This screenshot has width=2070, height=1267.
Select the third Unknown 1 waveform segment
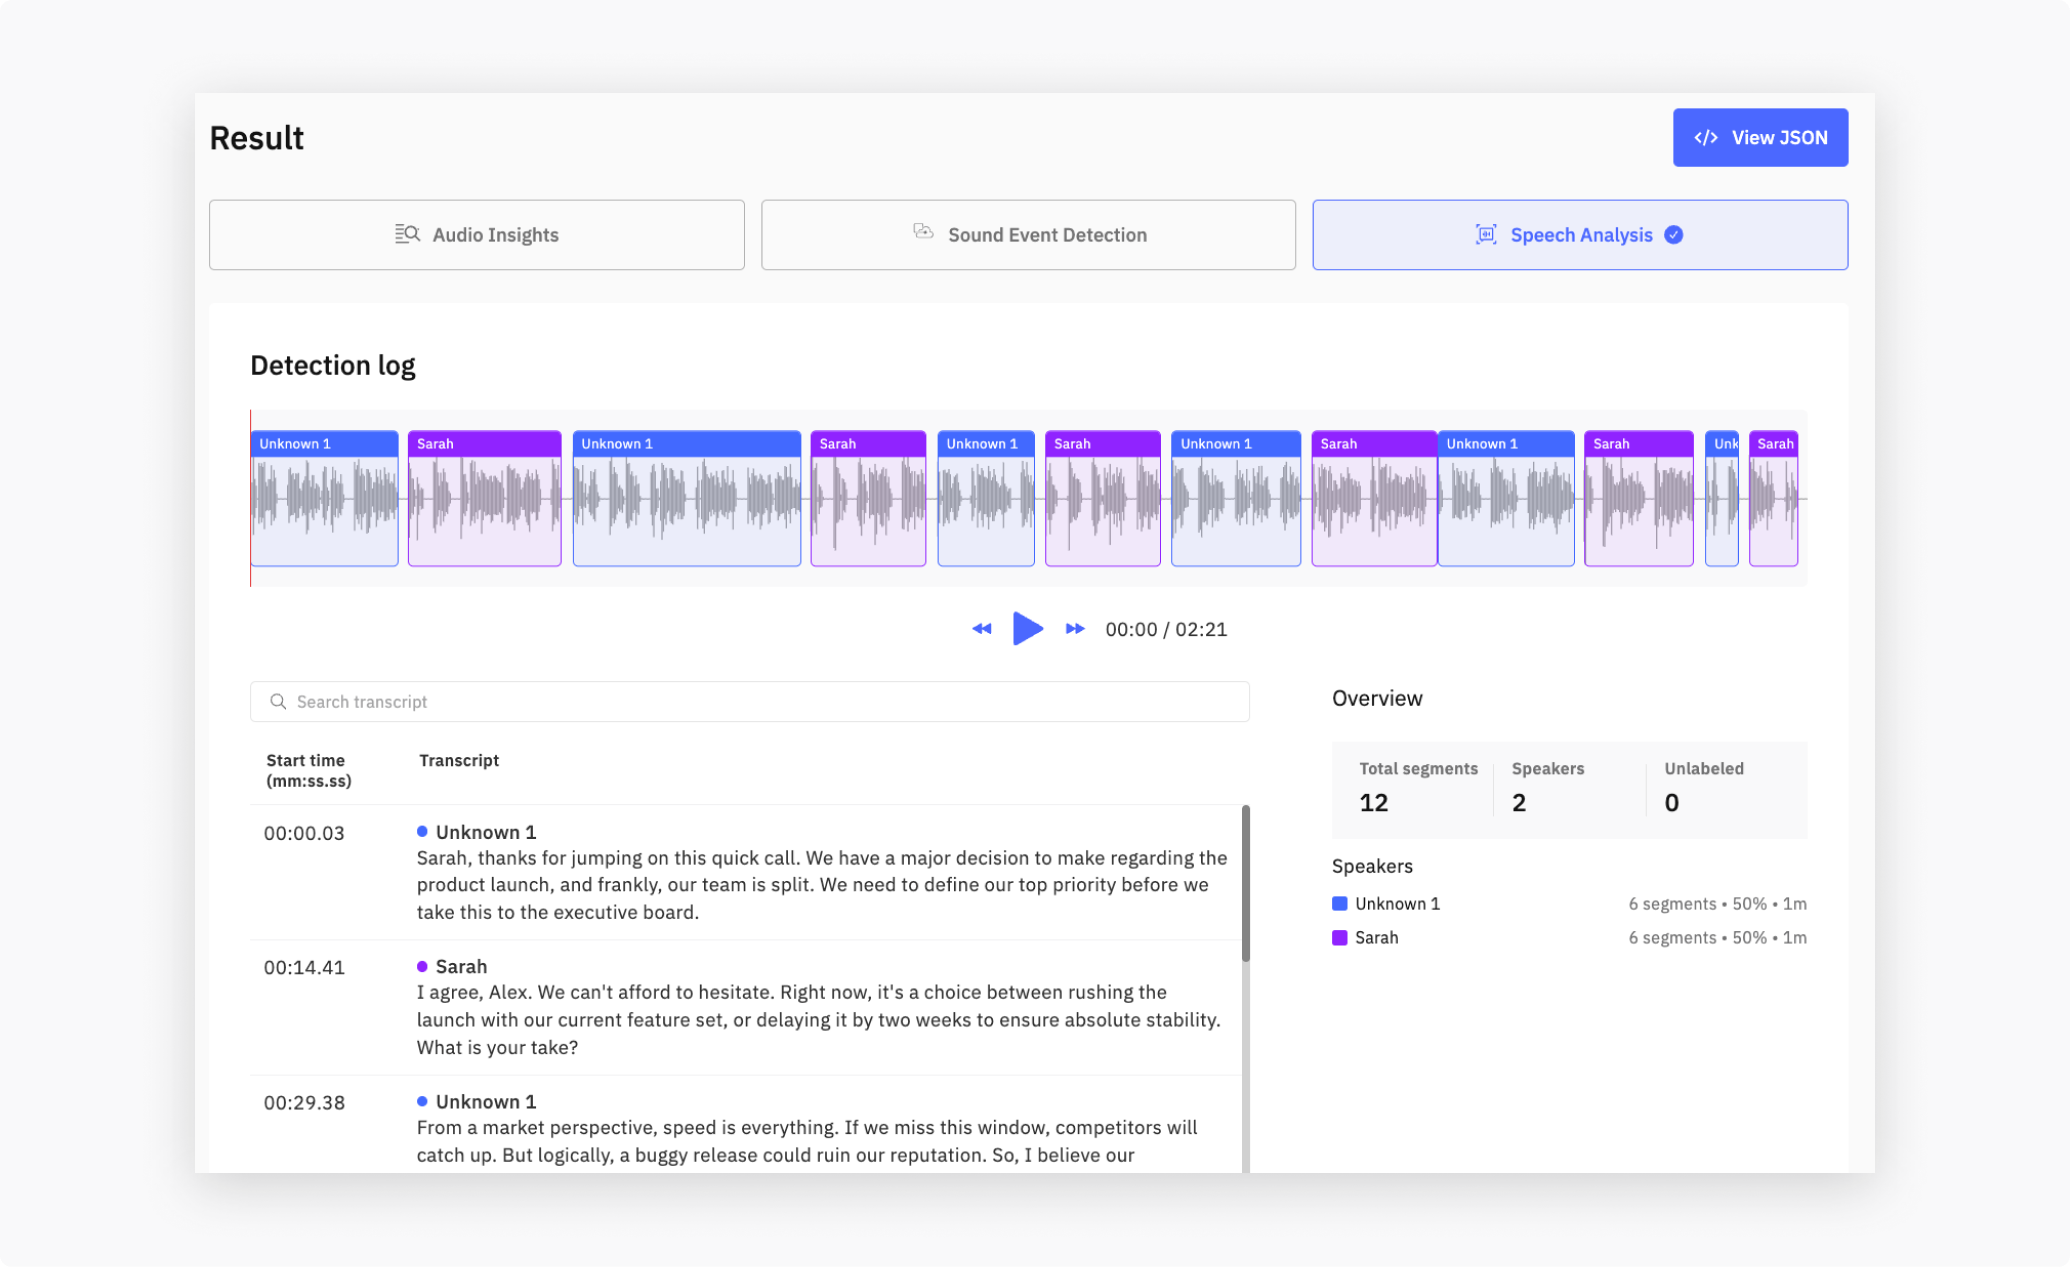[986, 498]
